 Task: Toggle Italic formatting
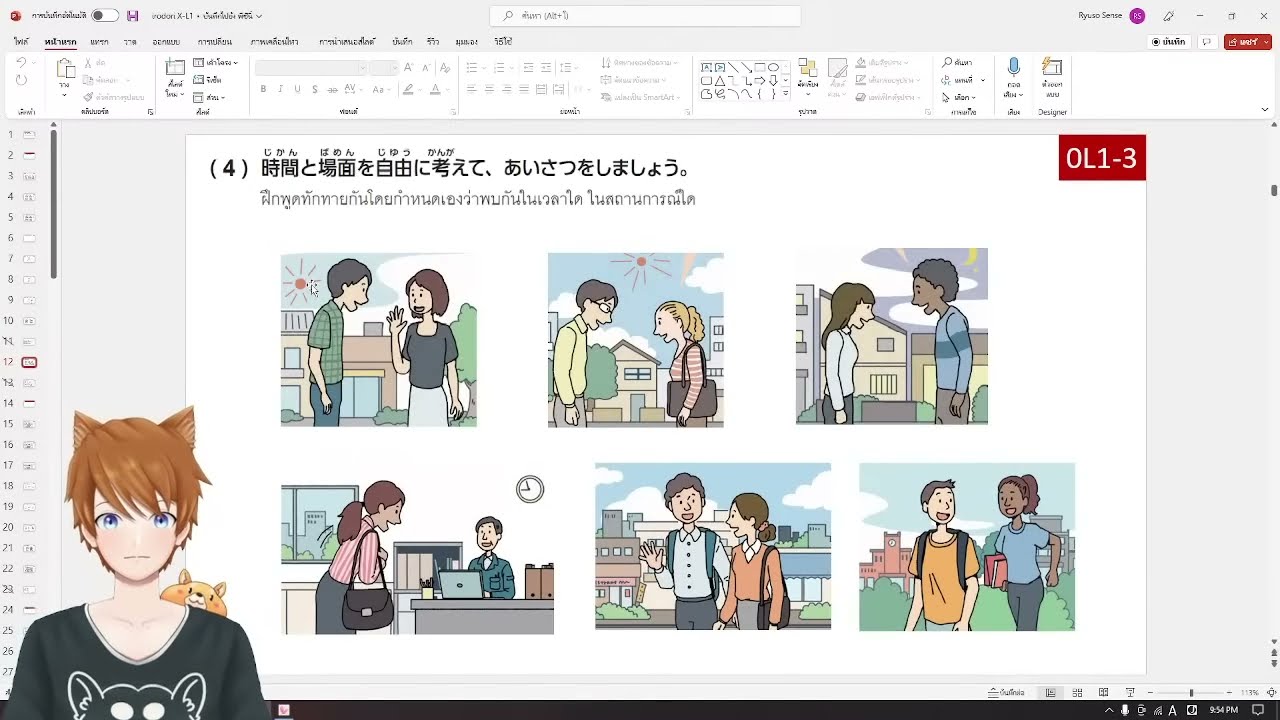(x=281, y=89)
